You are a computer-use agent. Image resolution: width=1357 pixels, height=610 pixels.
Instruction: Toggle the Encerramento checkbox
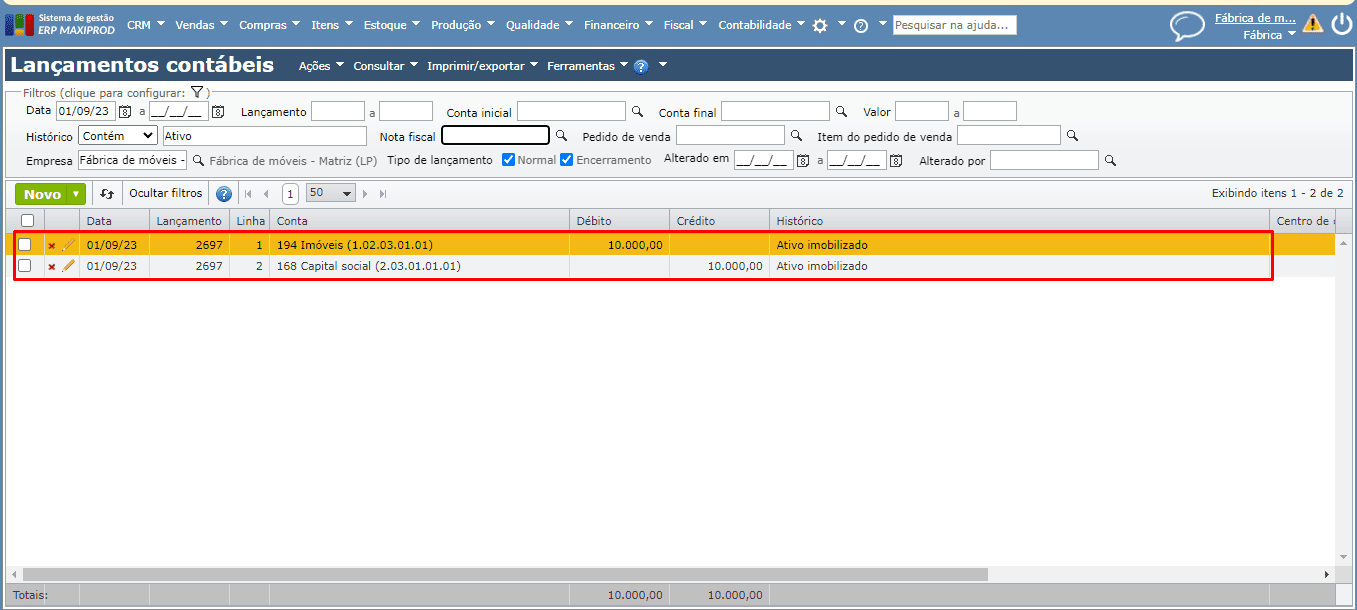pos(567,160)
